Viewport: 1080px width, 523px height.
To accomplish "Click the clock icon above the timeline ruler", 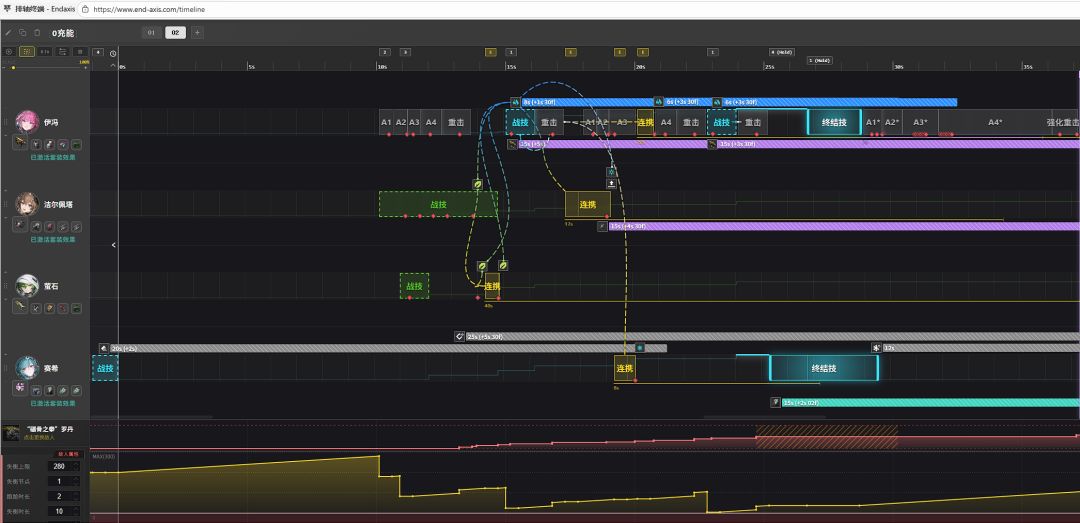I will [x=113, y=53].
